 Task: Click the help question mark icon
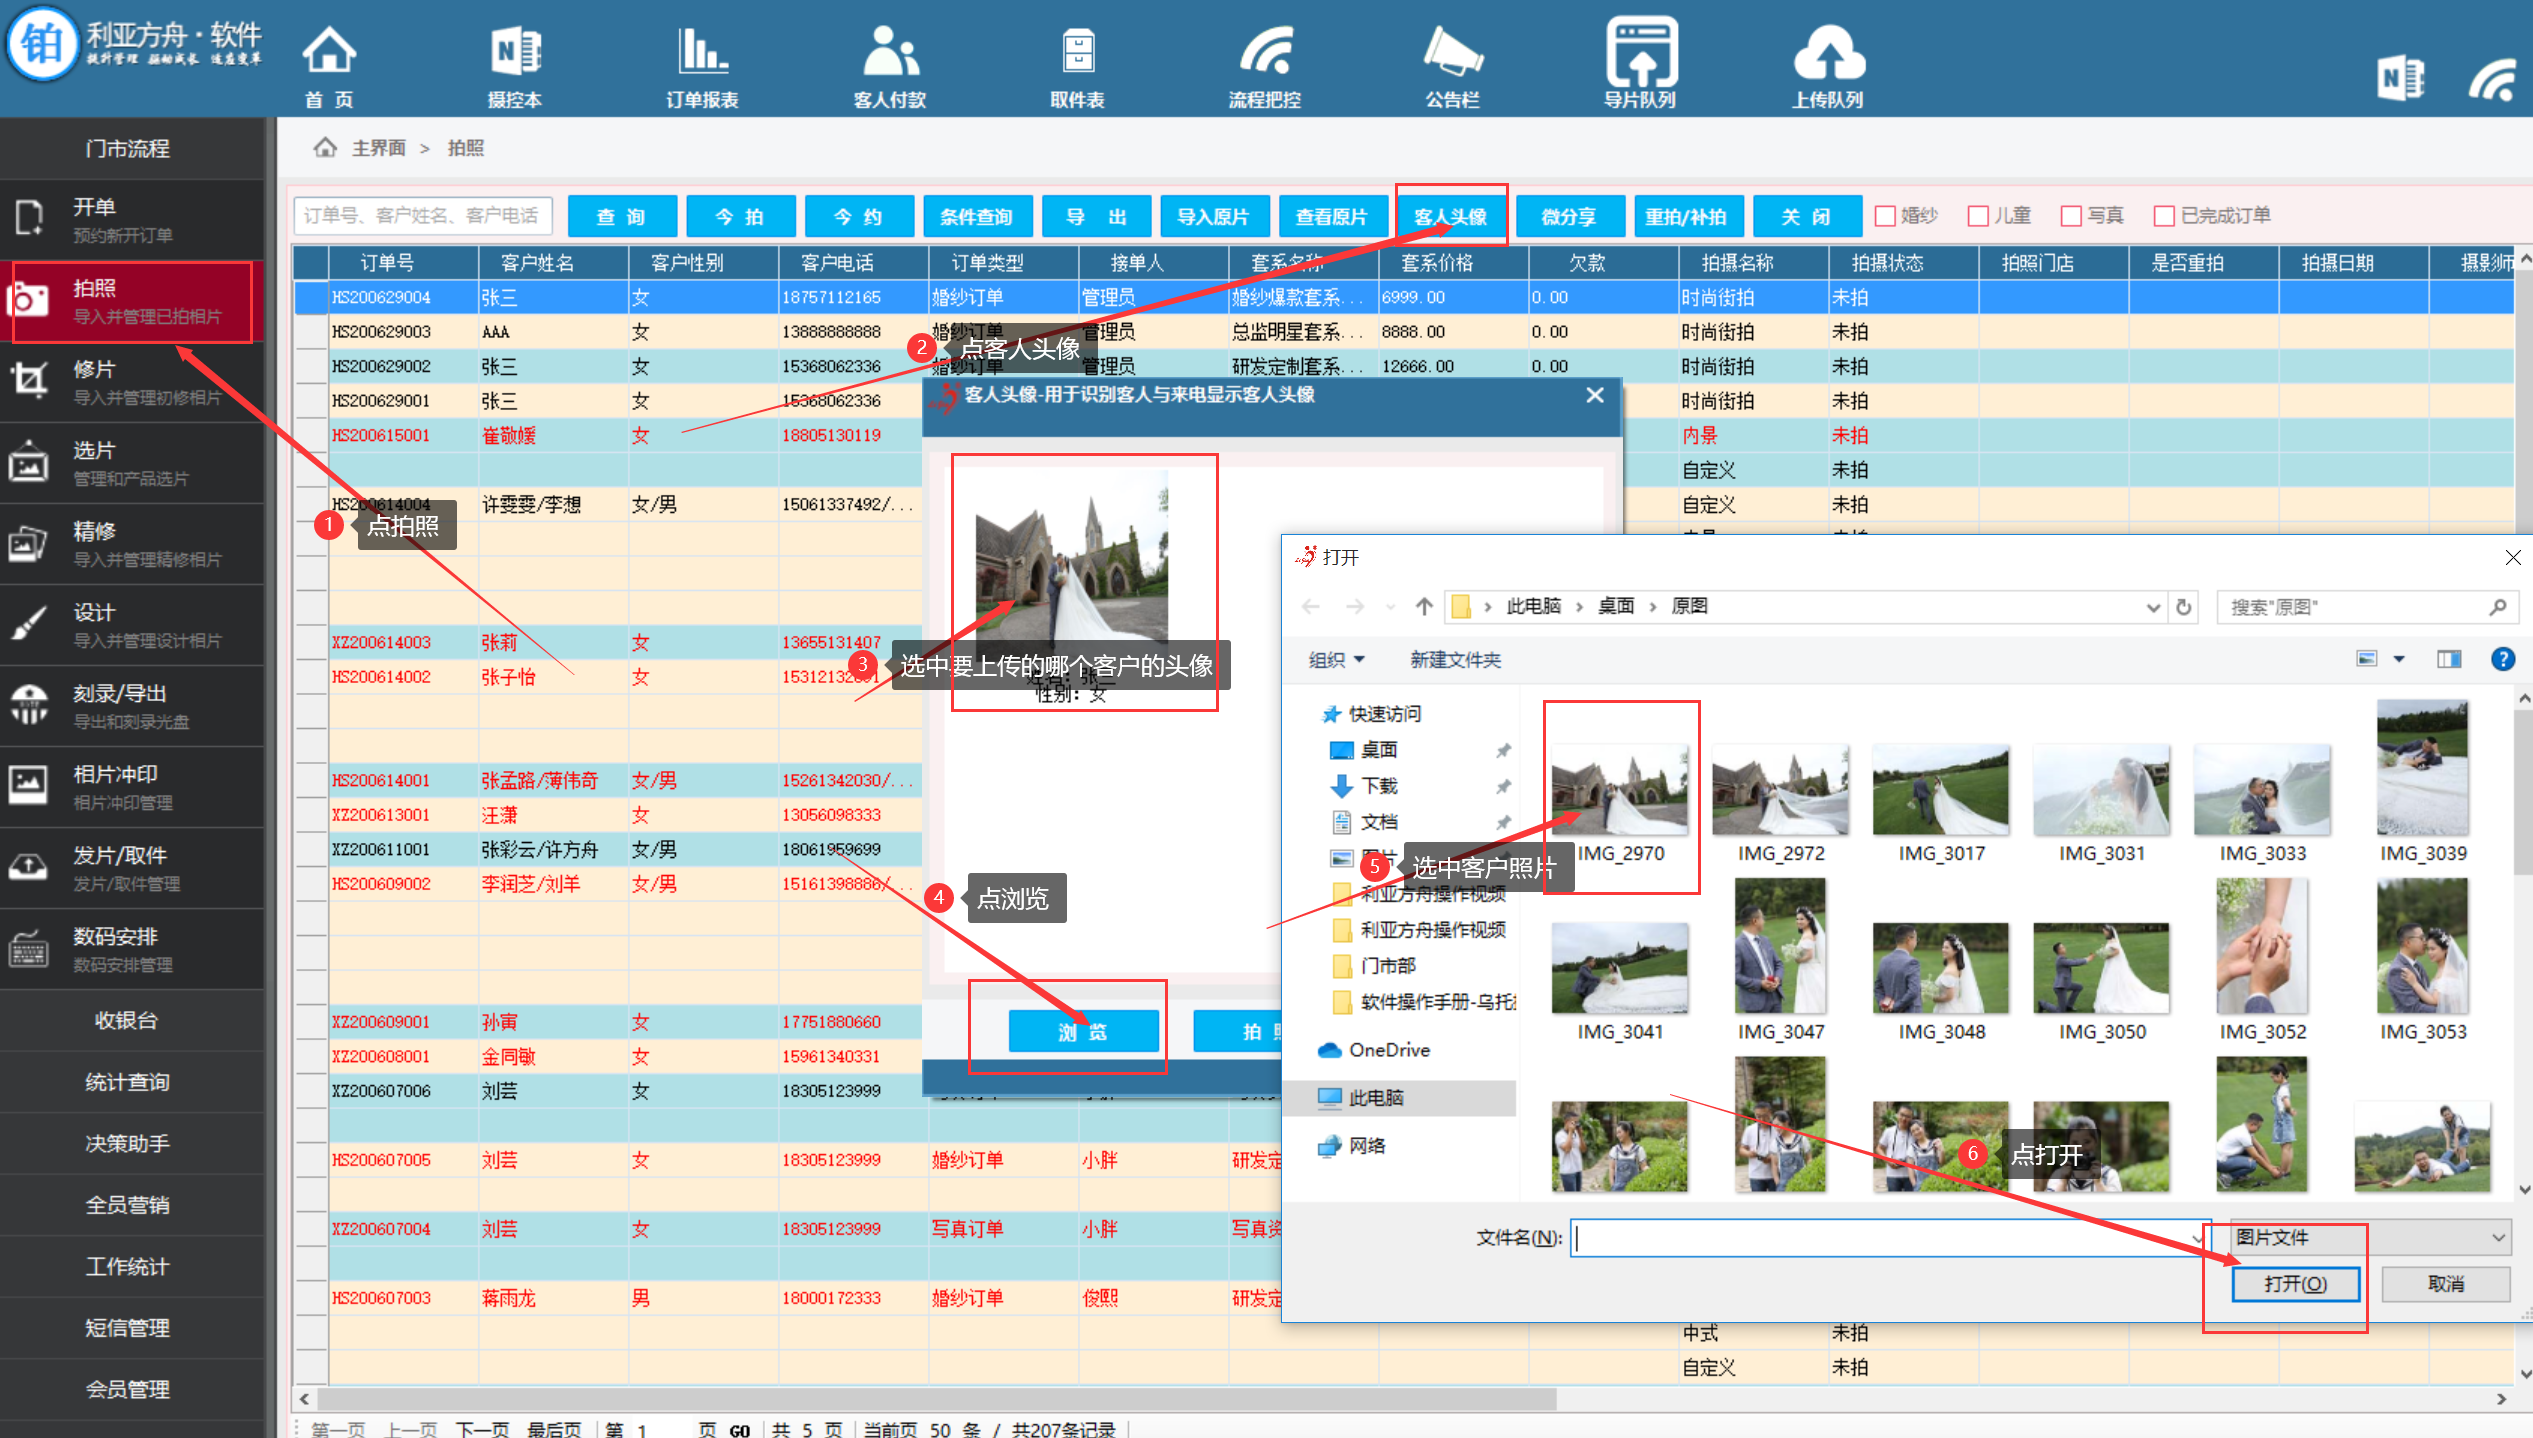click(2502, 659)
